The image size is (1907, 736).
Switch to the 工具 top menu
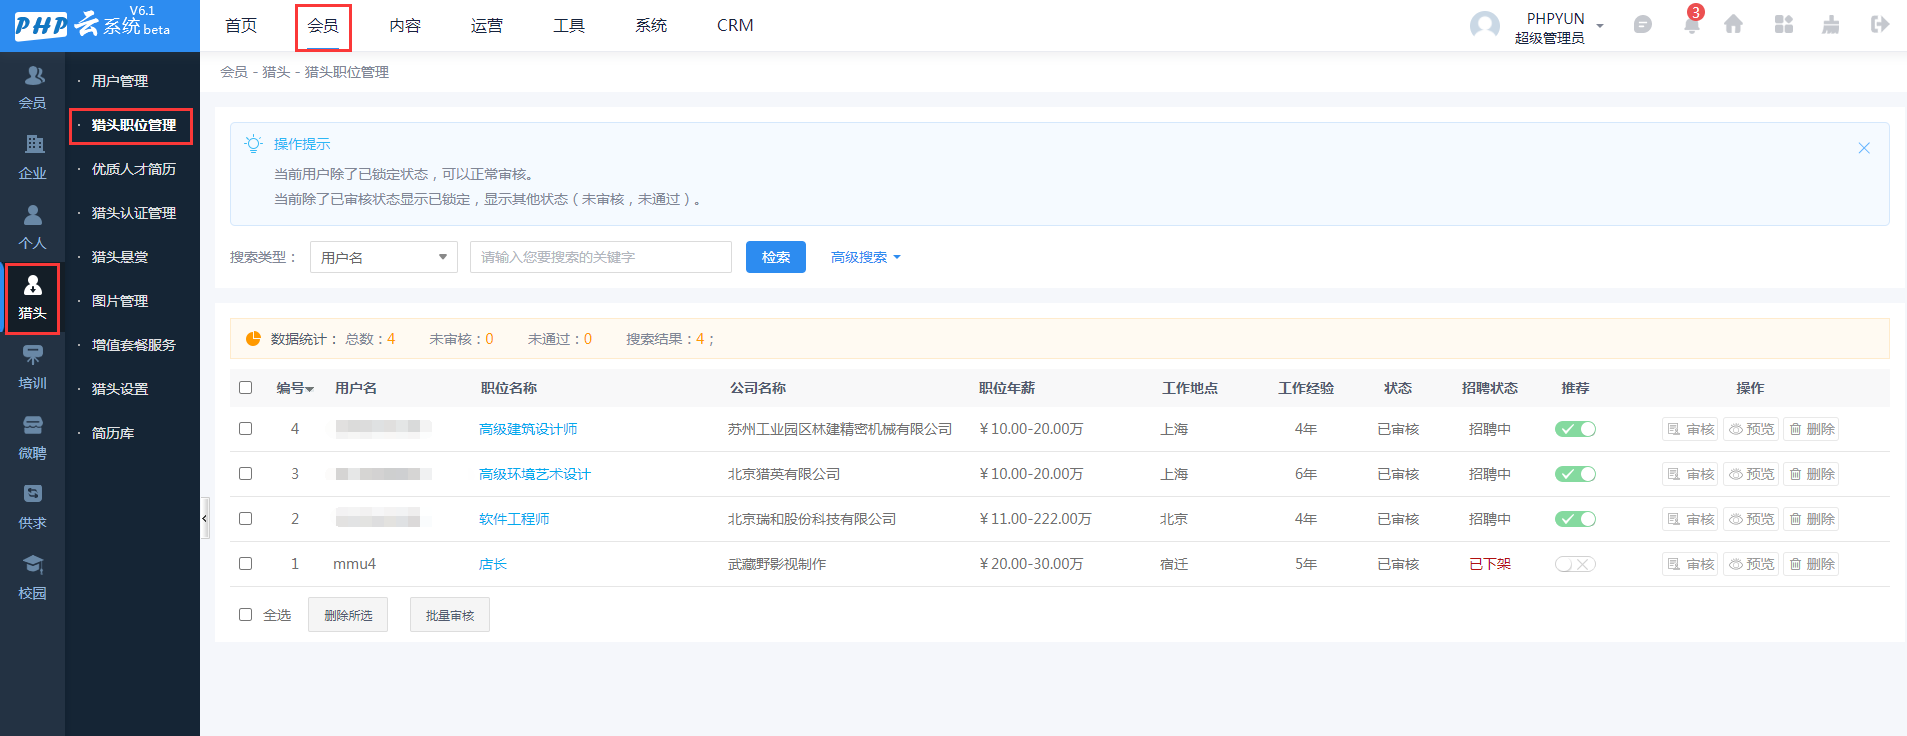pyautogui.click(x=569, y=25)
